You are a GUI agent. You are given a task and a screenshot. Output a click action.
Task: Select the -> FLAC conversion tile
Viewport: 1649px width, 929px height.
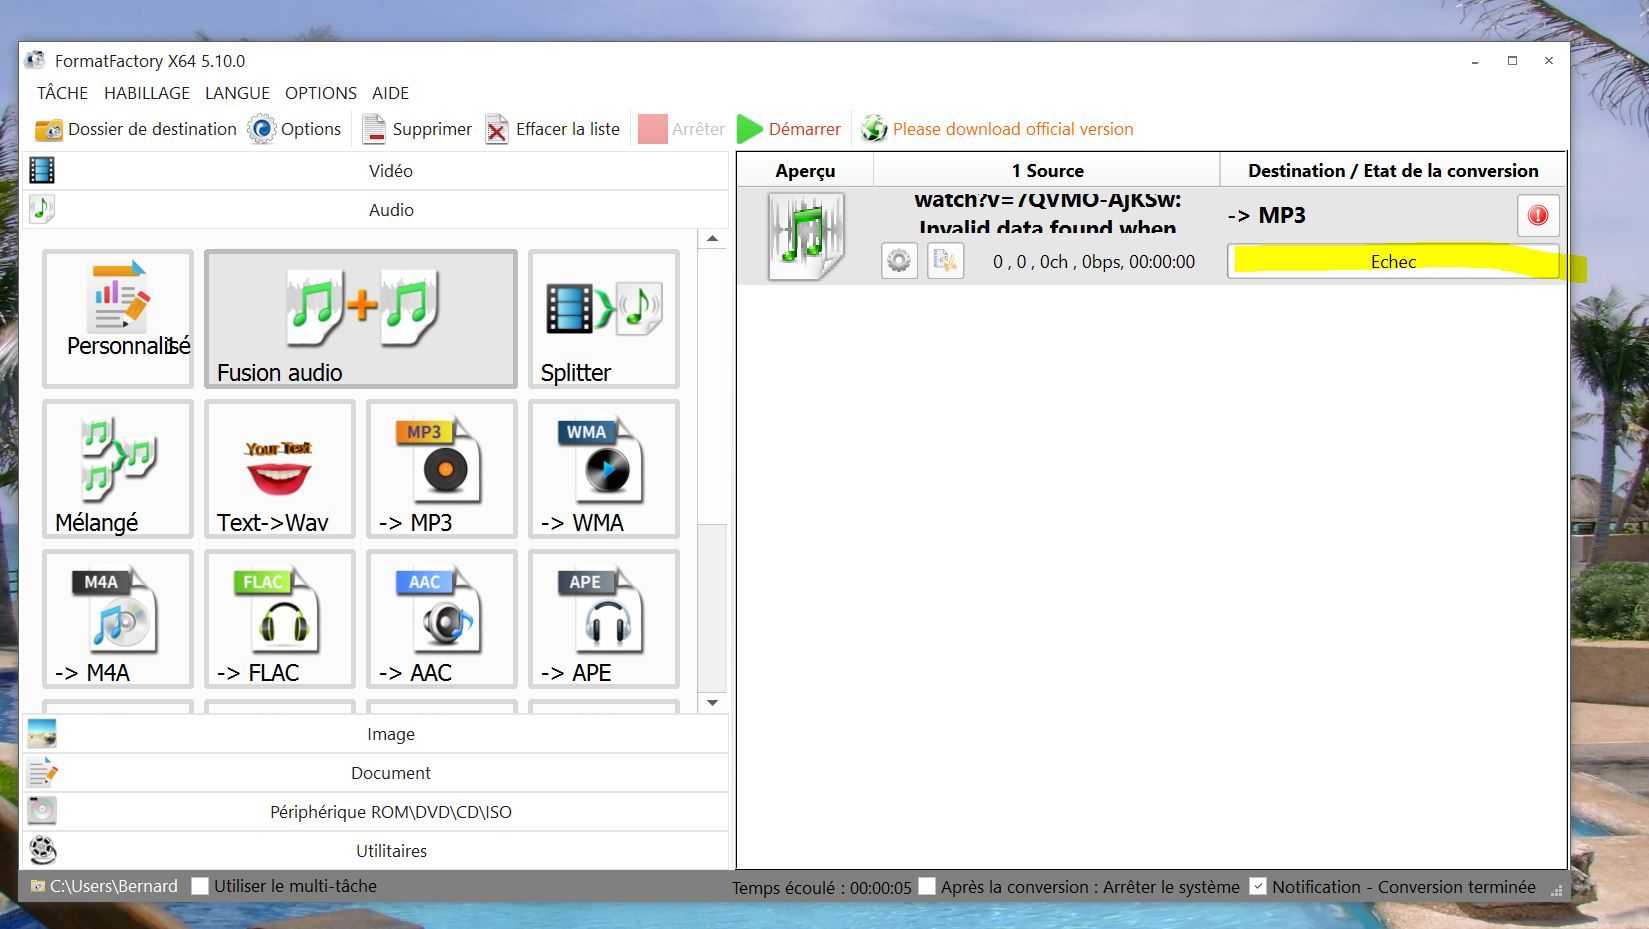[280, 619]
